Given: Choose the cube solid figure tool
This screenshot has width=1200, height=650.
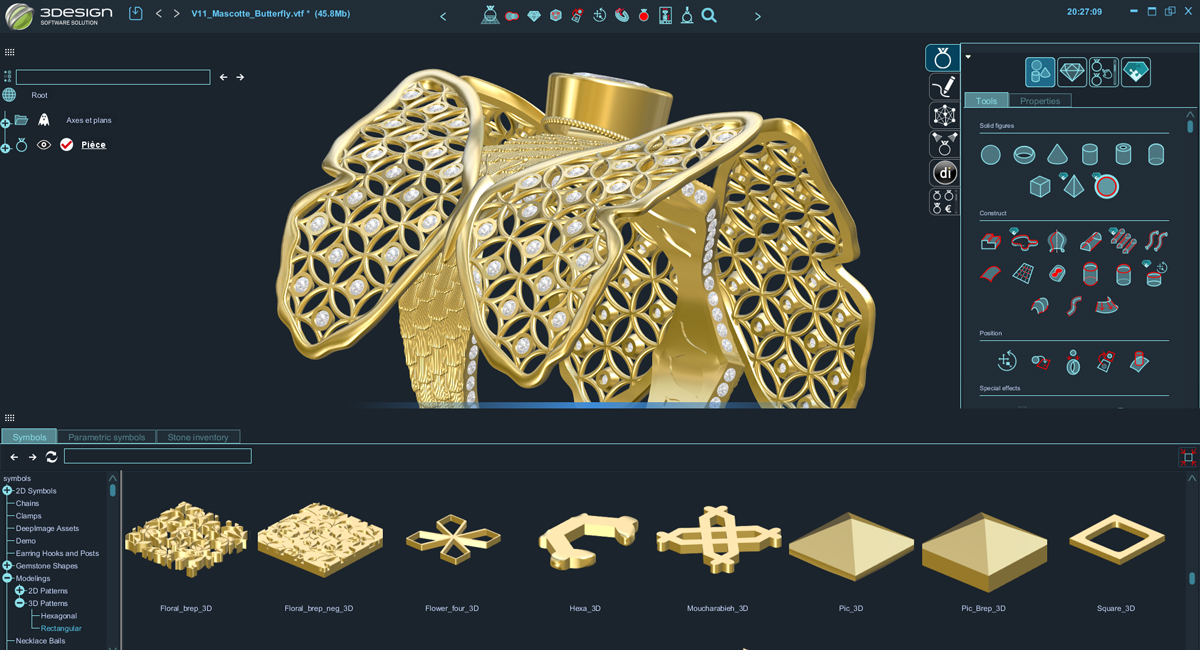Looking at the screenshot, I should [x=1040, y=186].
